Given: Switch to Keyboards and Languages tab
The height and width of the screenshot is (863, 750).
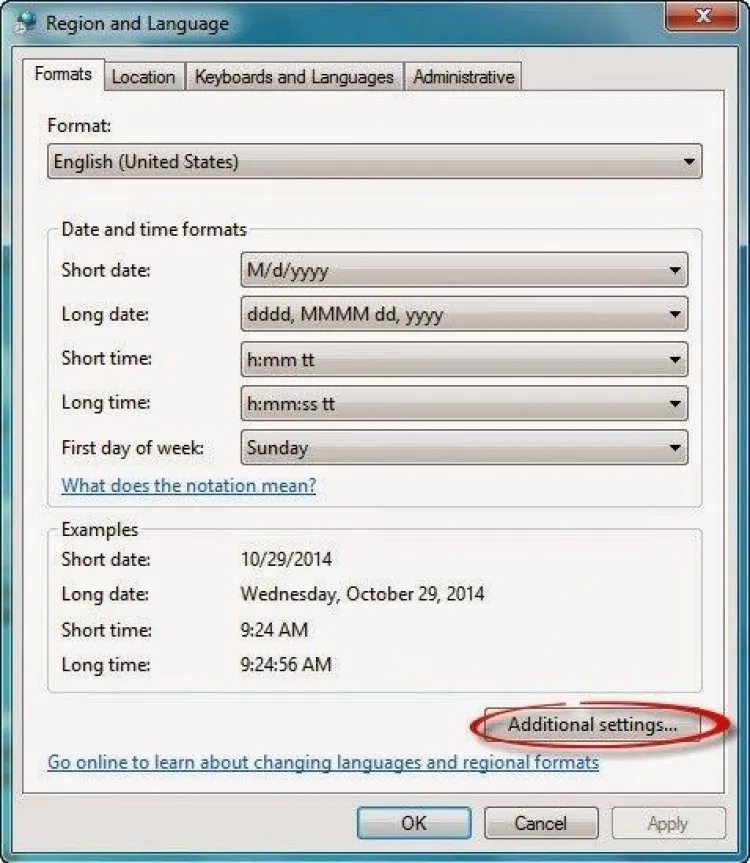Looking at the screenshot, I should tap(294, 77).
